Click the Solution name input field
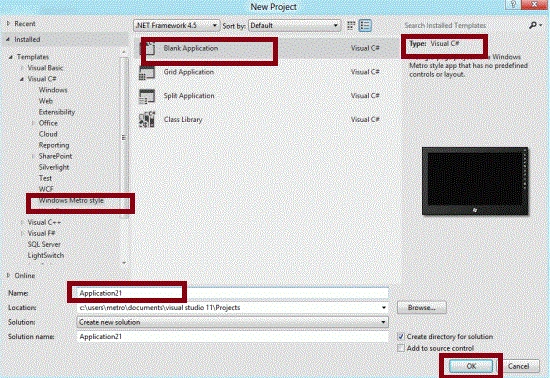 (232, 337)
